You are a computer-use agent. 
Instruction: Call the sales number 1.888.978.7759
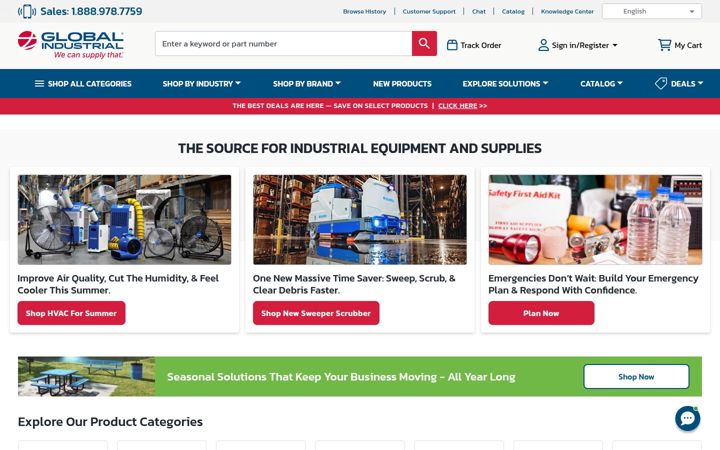(x=107, y=11)
